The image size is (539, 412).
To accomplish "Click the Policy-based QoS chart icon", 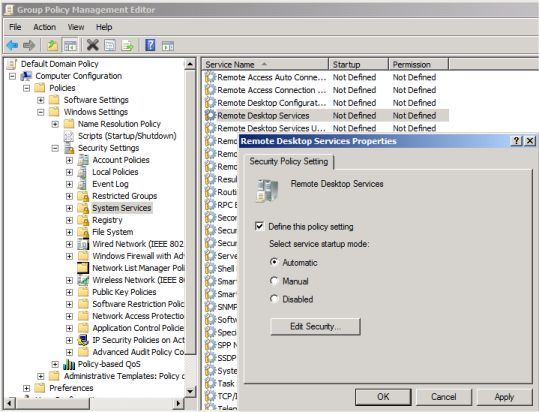I will point(69,364).
